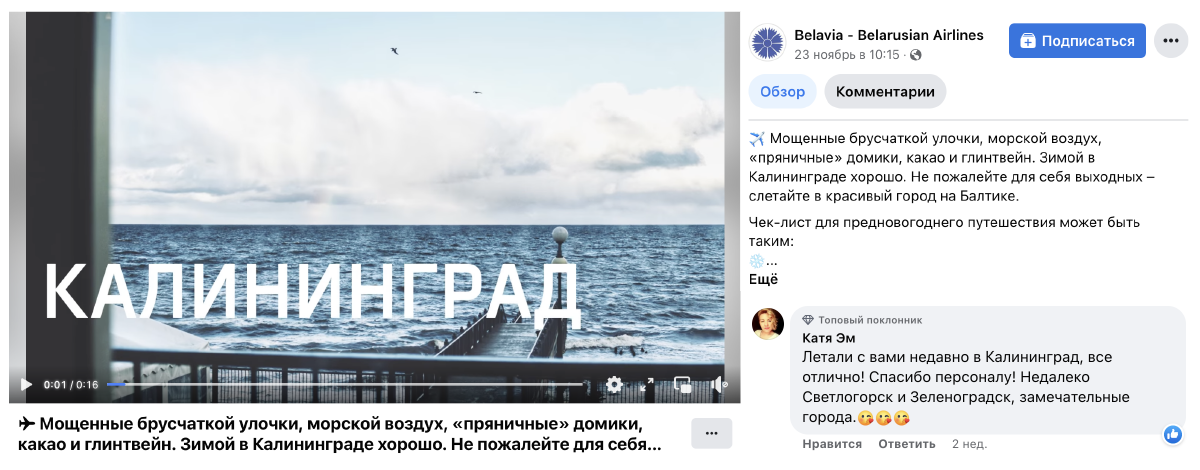Click the Топовый поклонник badge

coord(862,320)
